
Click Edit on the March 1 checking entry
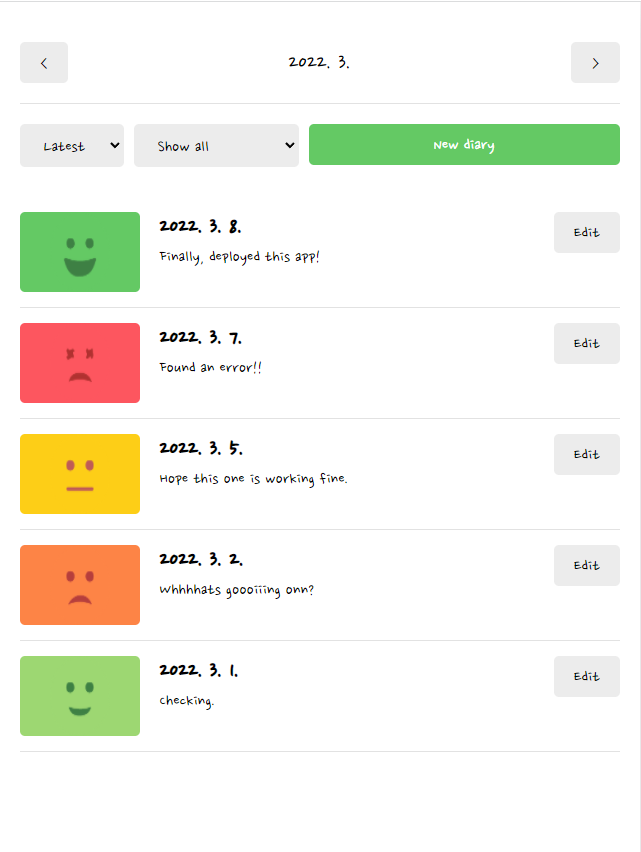coord(587,676)
